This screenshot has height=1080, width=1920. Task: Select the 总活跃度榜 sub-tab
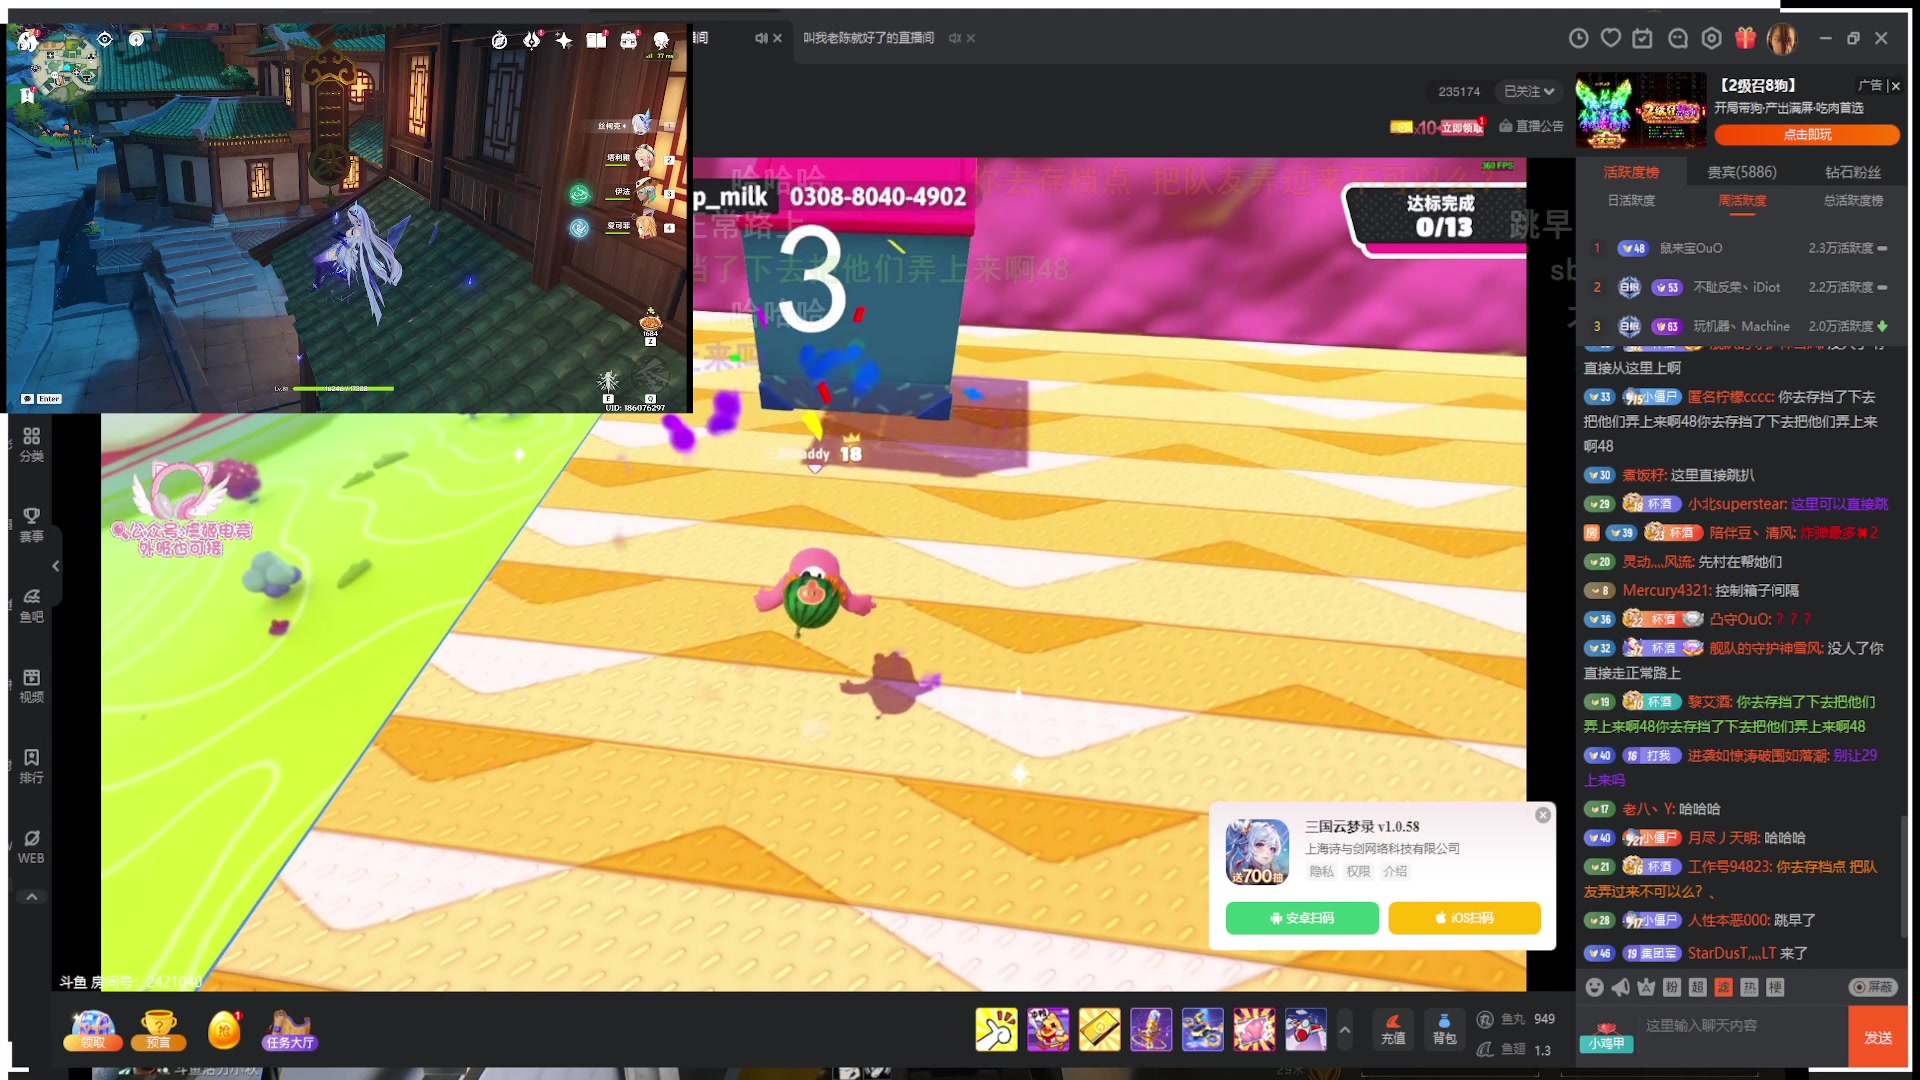coord(1853,201)
